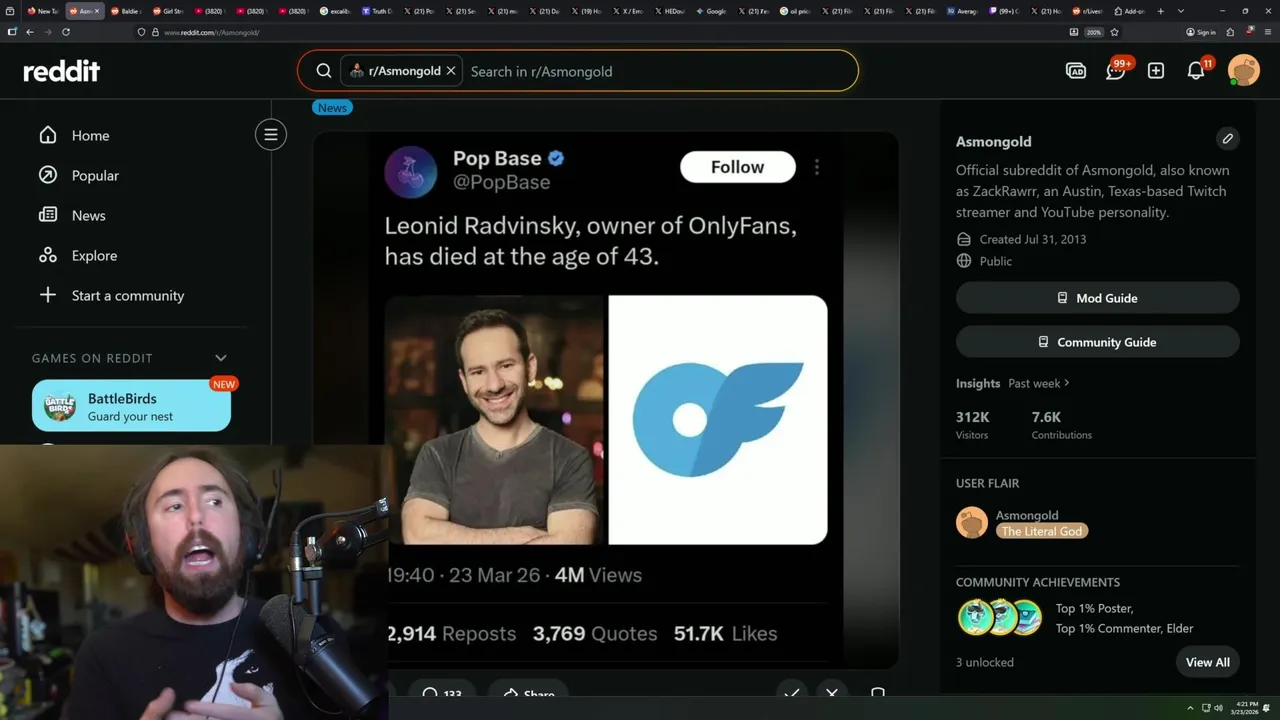1280x720 pixels.
Task: Open a new browser tab with plus
Action: (1161, 11)
